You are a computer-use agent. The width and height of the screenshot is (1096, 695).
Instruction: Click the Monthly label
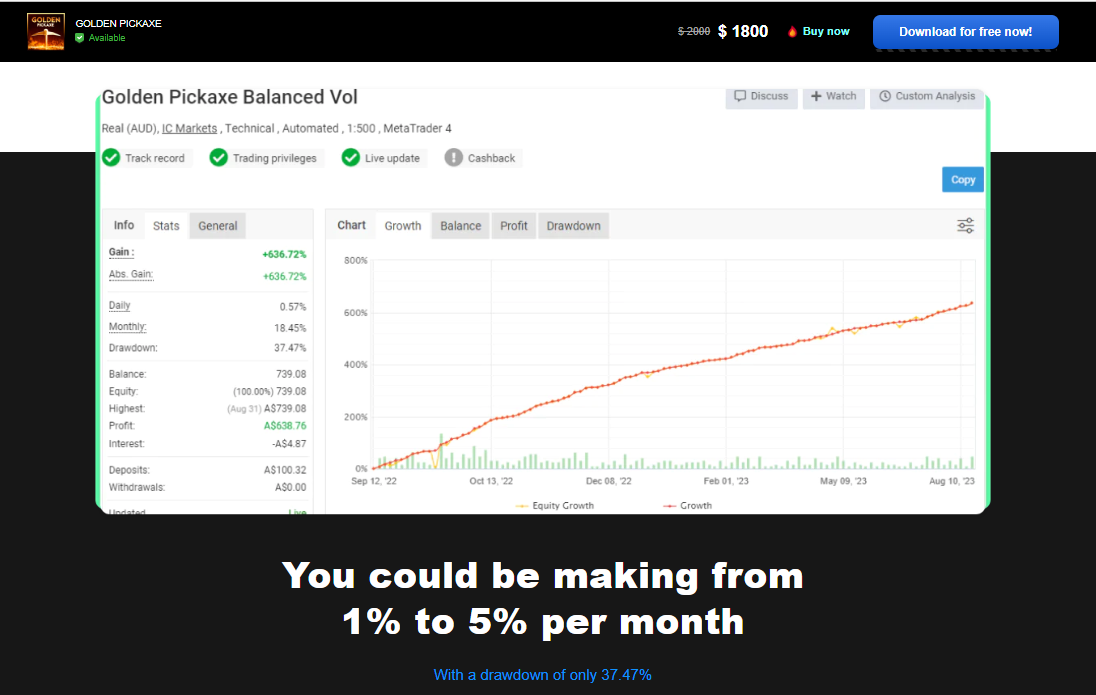click(128, 327)
